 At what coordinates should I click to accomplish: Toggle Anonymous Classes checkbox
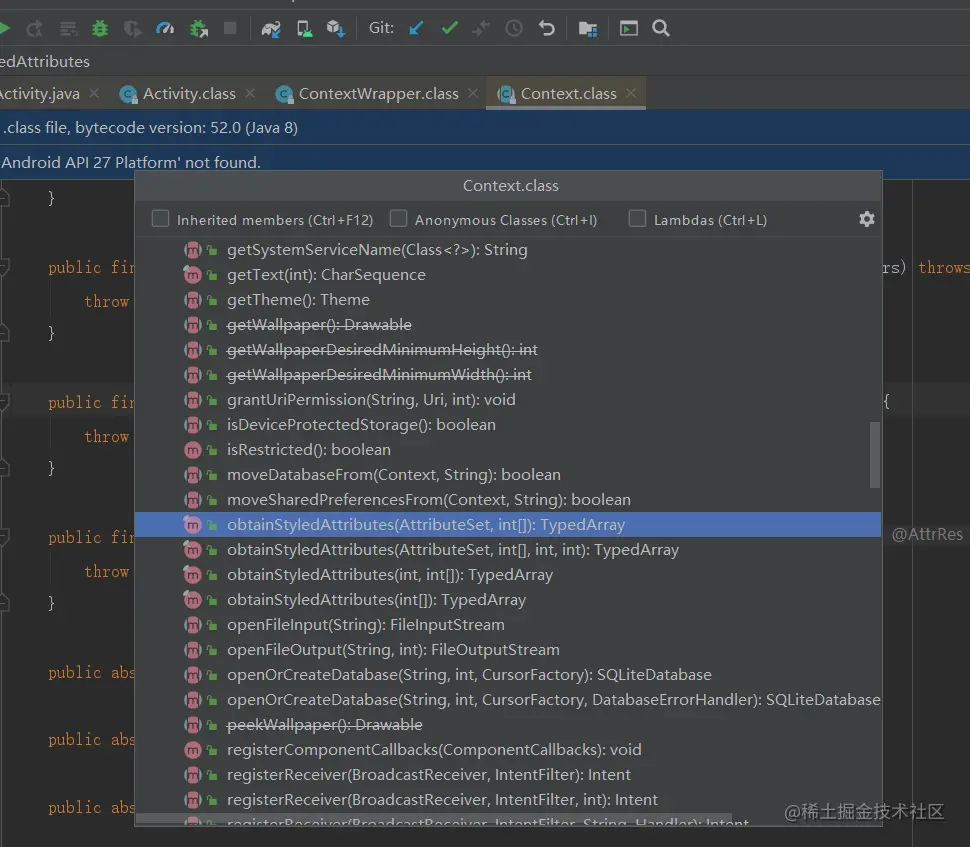tap(398, 219)
